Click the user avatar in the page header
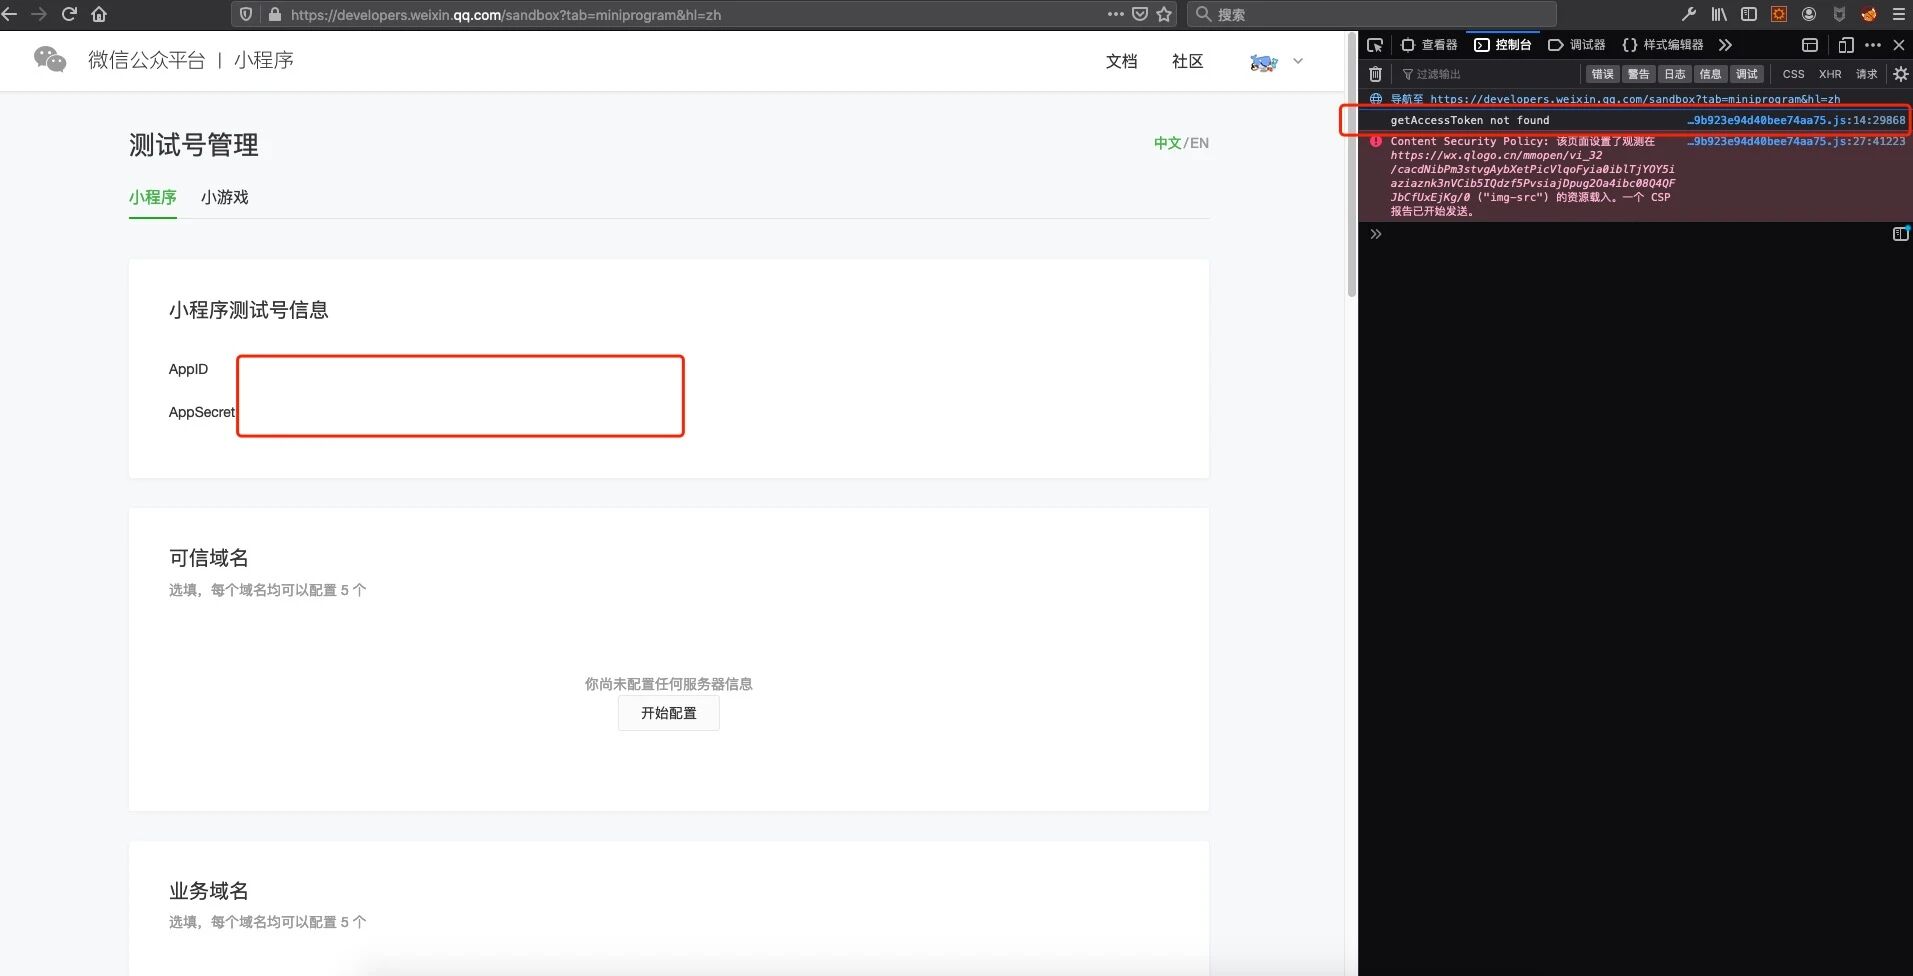1913x976 pixels. pyautogui.click(x=1264, y=62)
